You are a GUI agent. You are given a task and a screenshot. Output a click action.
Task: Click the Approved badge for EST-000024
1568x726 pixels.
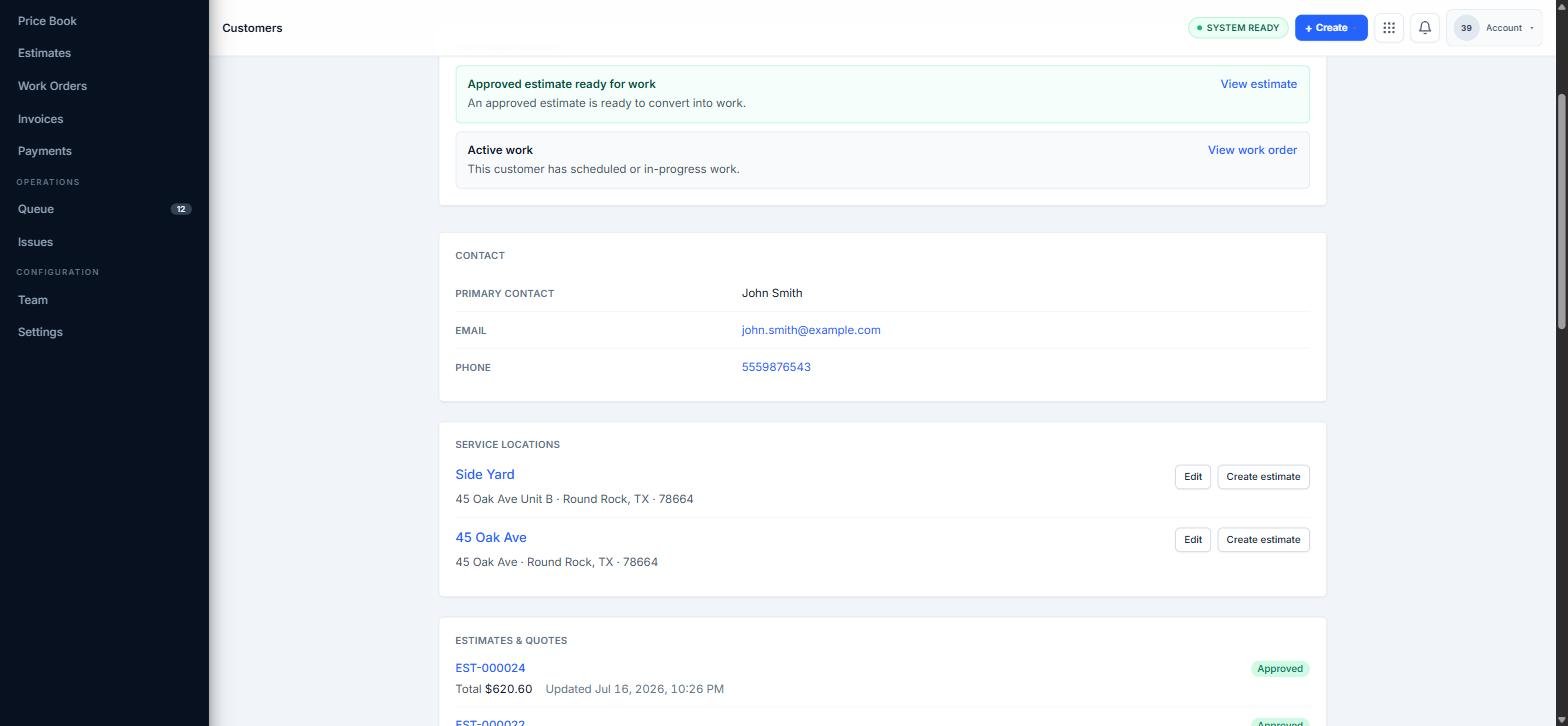[x=1280, y=669]
